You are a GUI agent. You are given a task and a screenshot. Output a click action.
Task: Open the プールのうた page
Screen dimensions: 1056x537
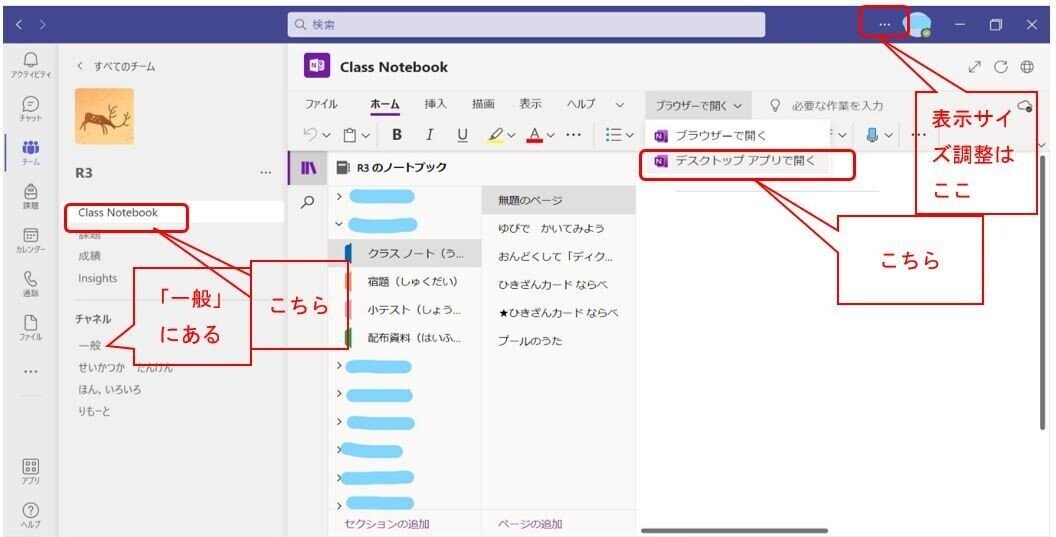pos(559,340)
